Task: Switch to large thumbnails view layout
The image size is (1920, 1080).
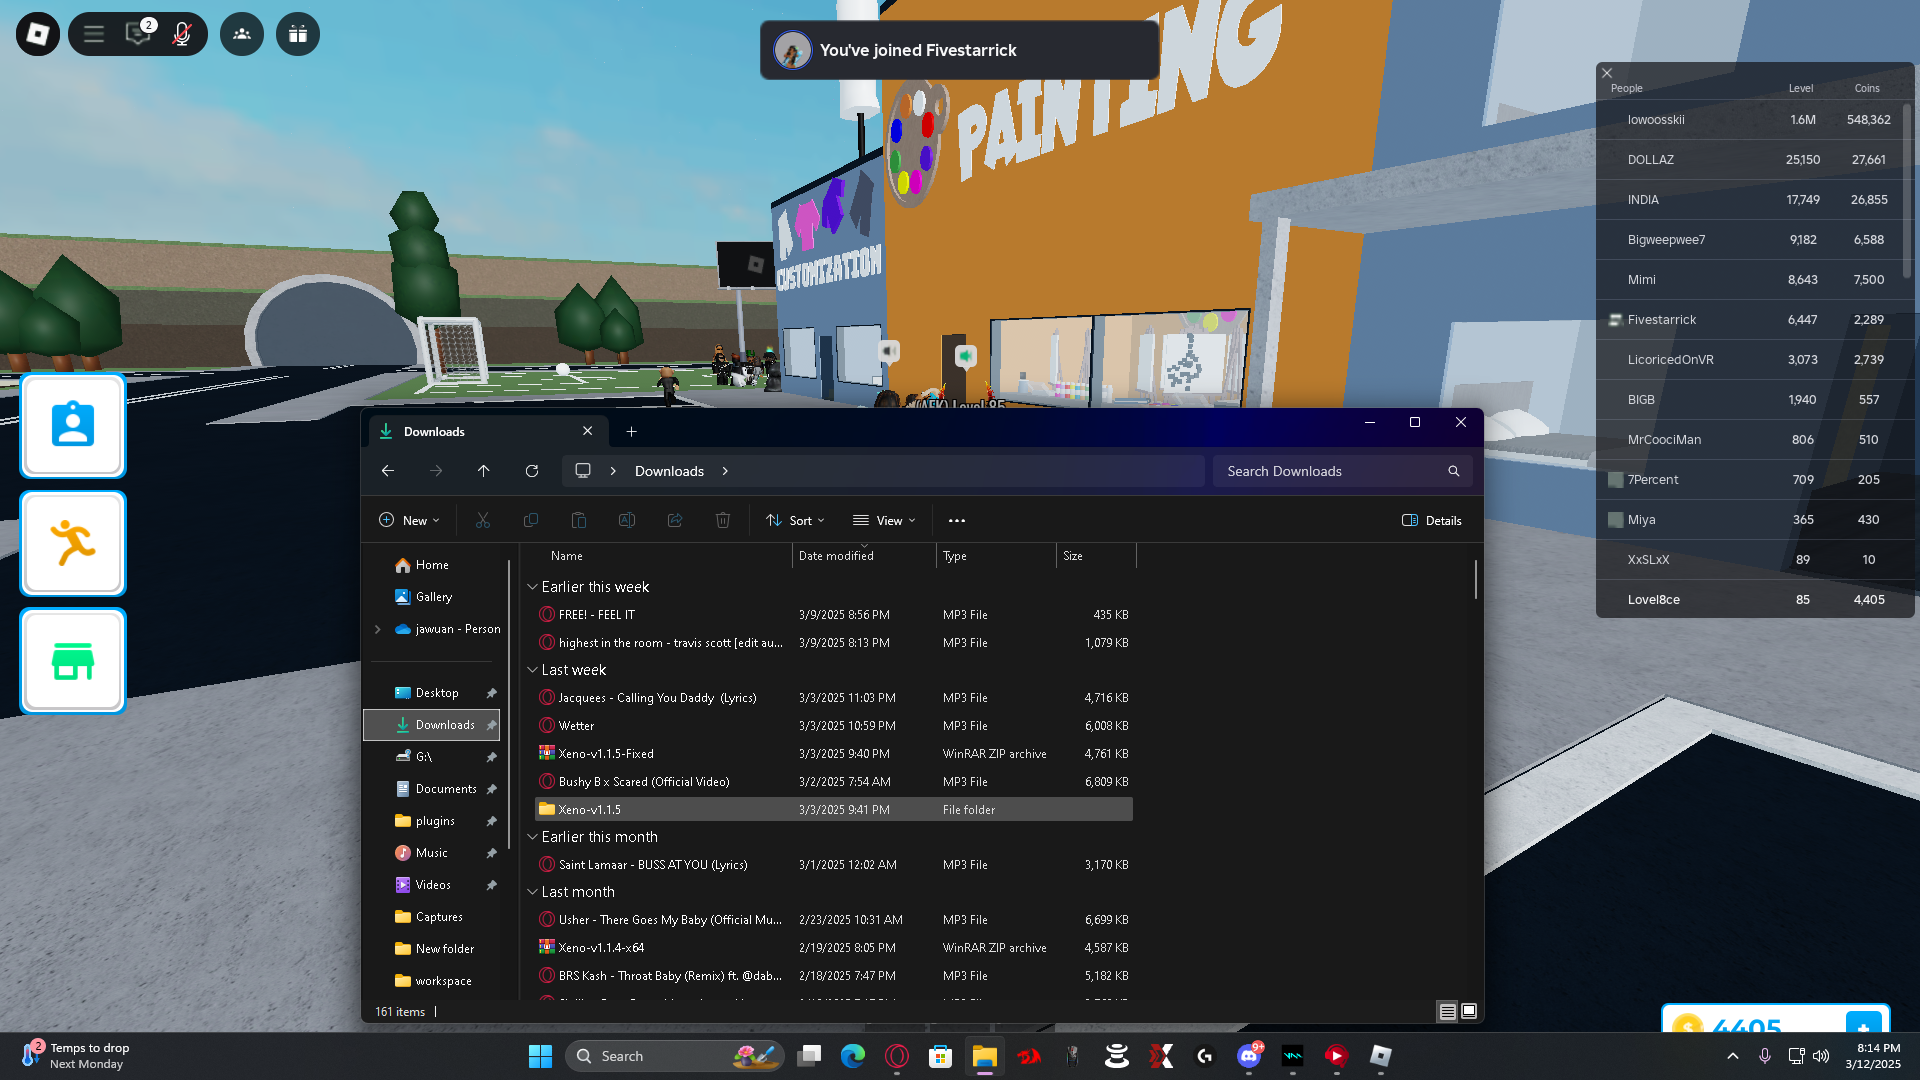Action: [1469, 1012]
